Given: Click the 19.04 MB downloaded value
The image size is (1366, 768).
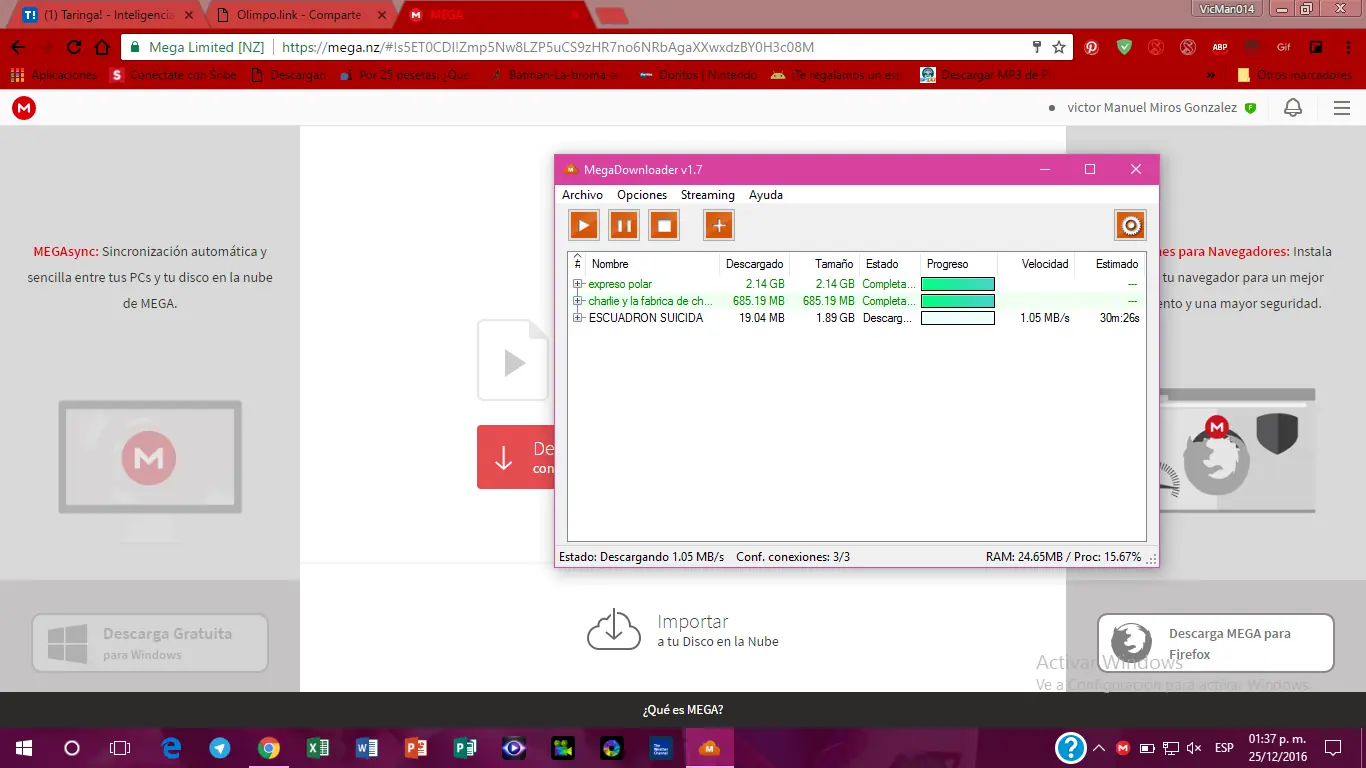Looking at the screenshot, I should pos(762,318).
